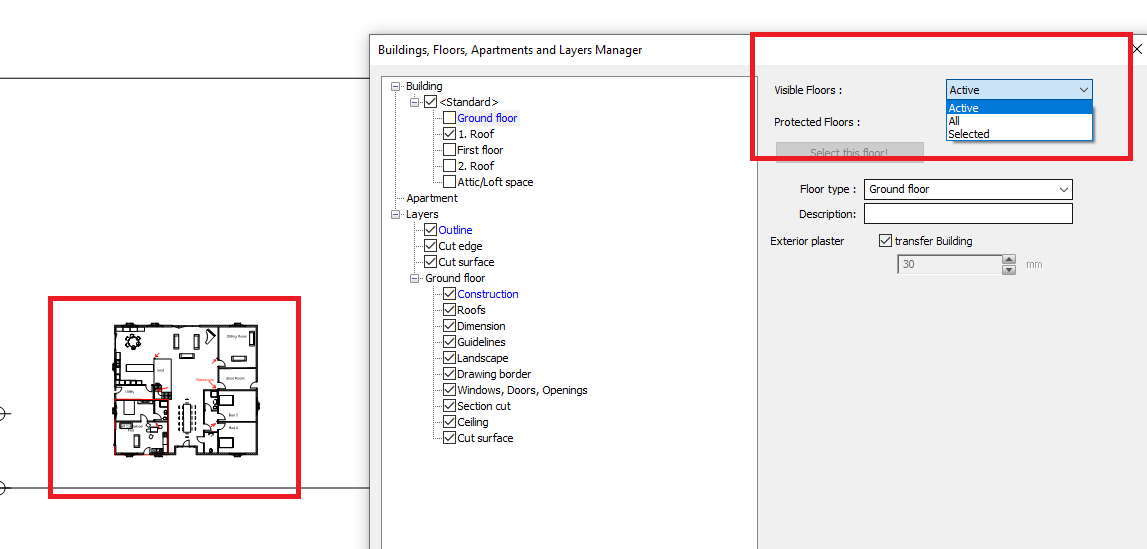Choose All in Visible Floors list
Screen dimensions: 1147x549
click(1019, 121)
